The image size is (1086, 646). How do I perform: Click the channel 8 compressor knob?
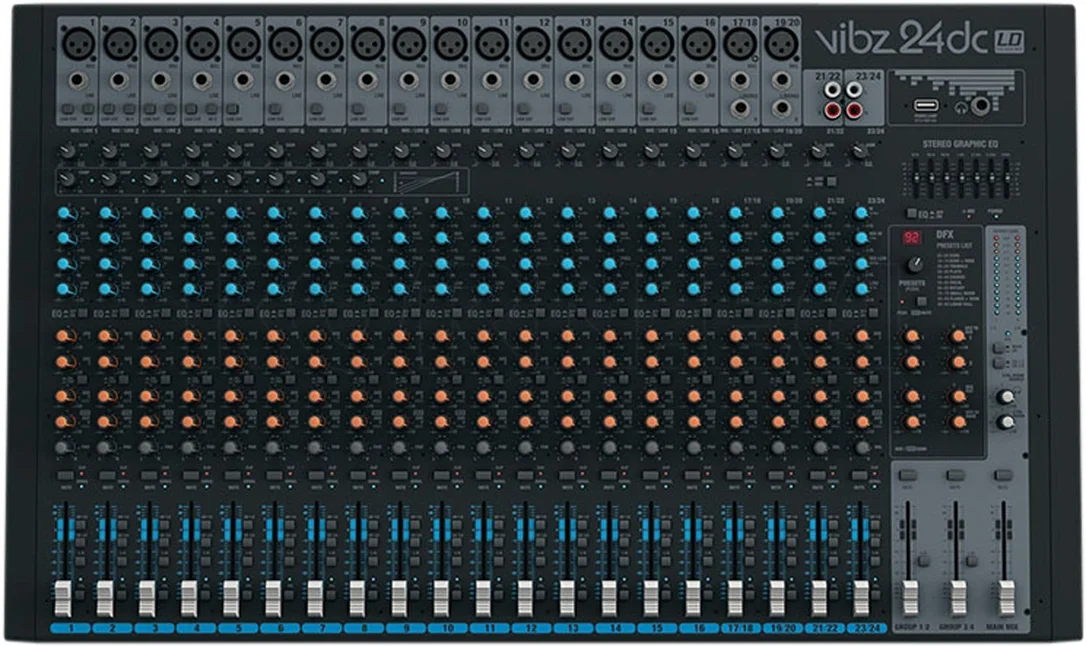click(x=359, y=179)
